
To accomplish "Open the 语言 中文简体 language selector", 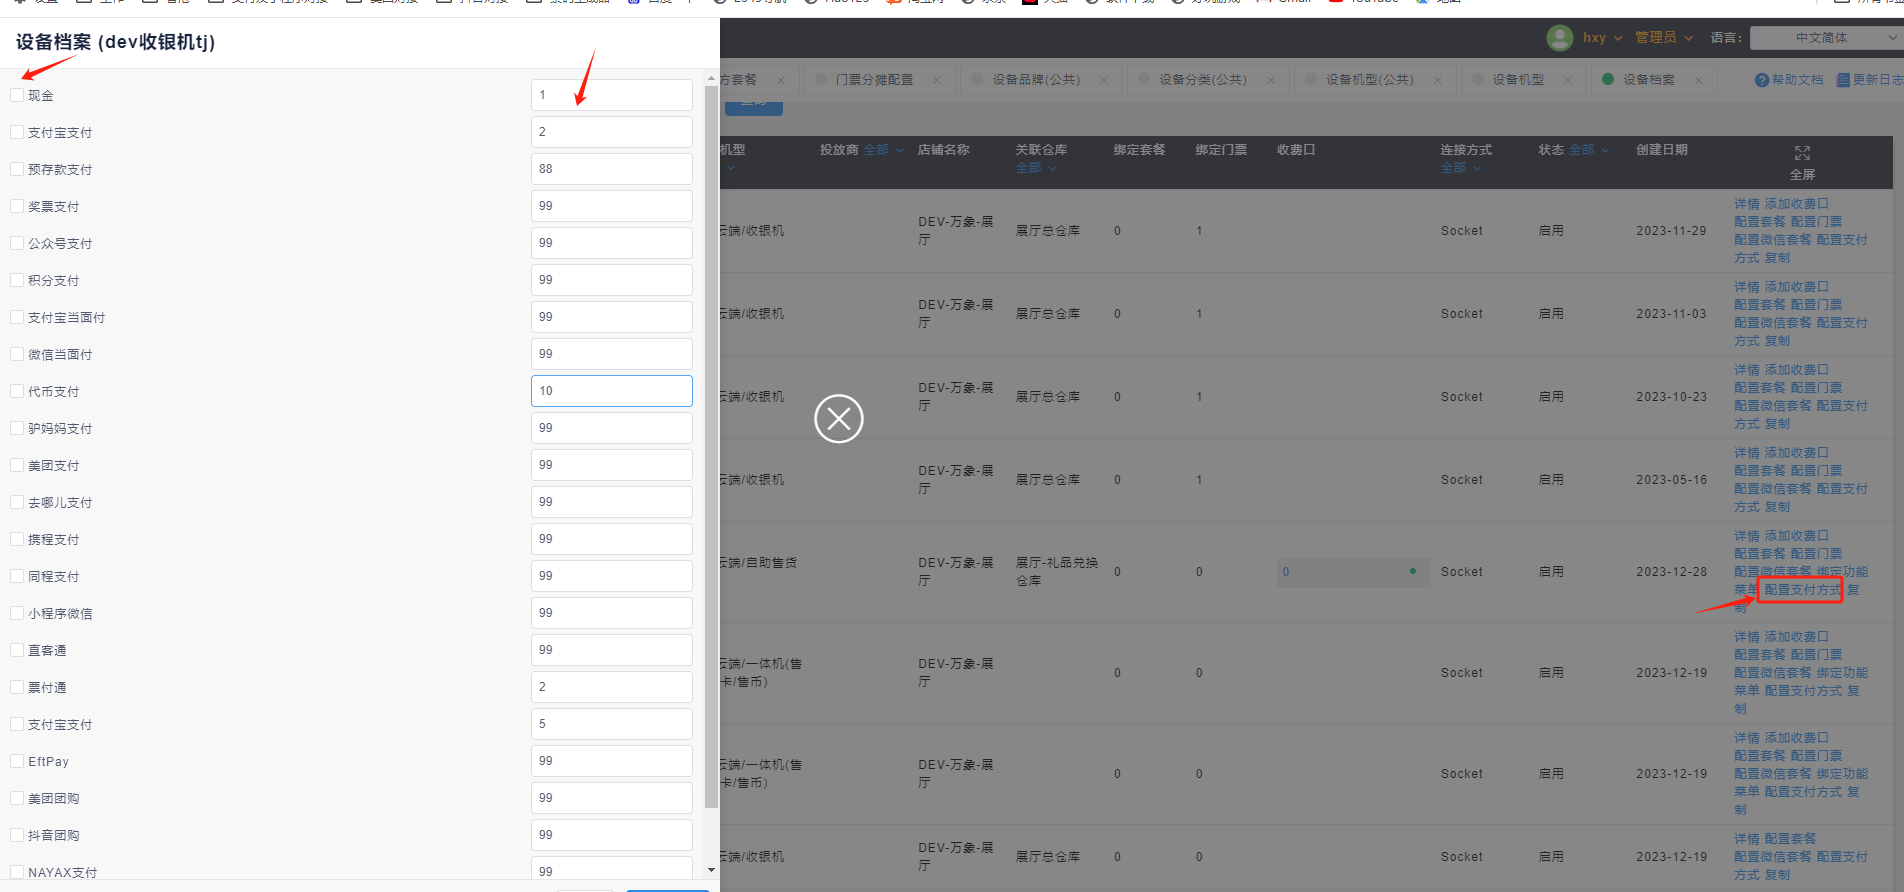I will pos(1825,38).
